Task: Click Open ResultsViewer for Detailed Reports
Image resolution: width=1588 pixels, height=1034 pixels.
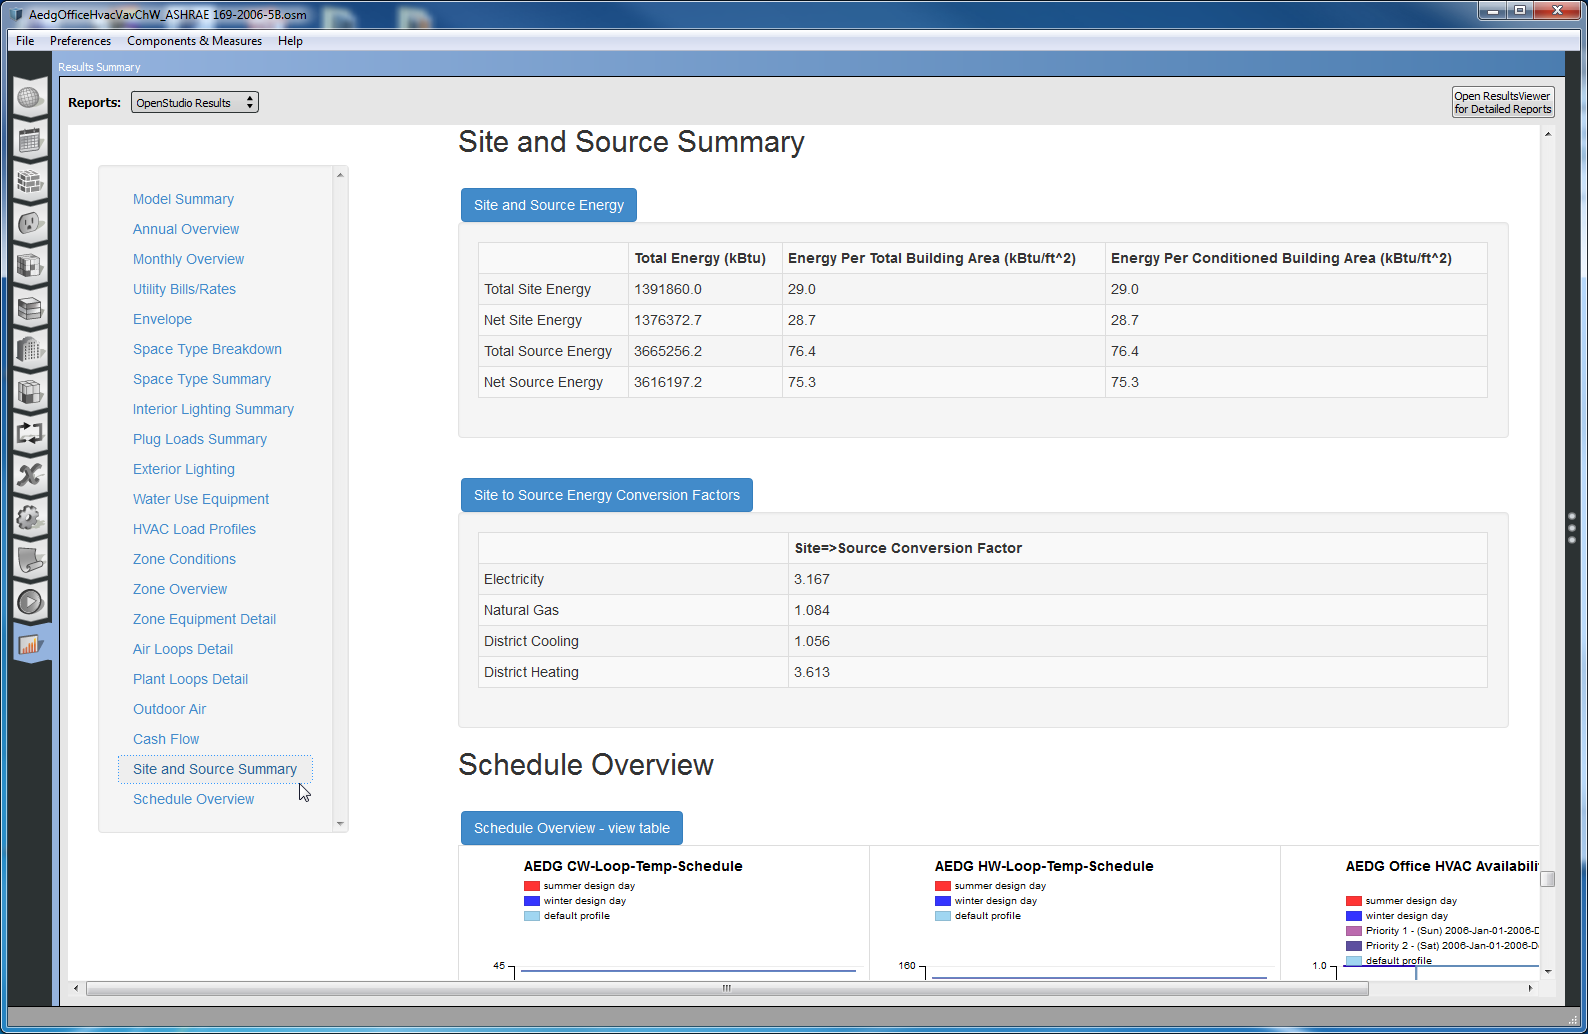Action: pos(1503,102)
